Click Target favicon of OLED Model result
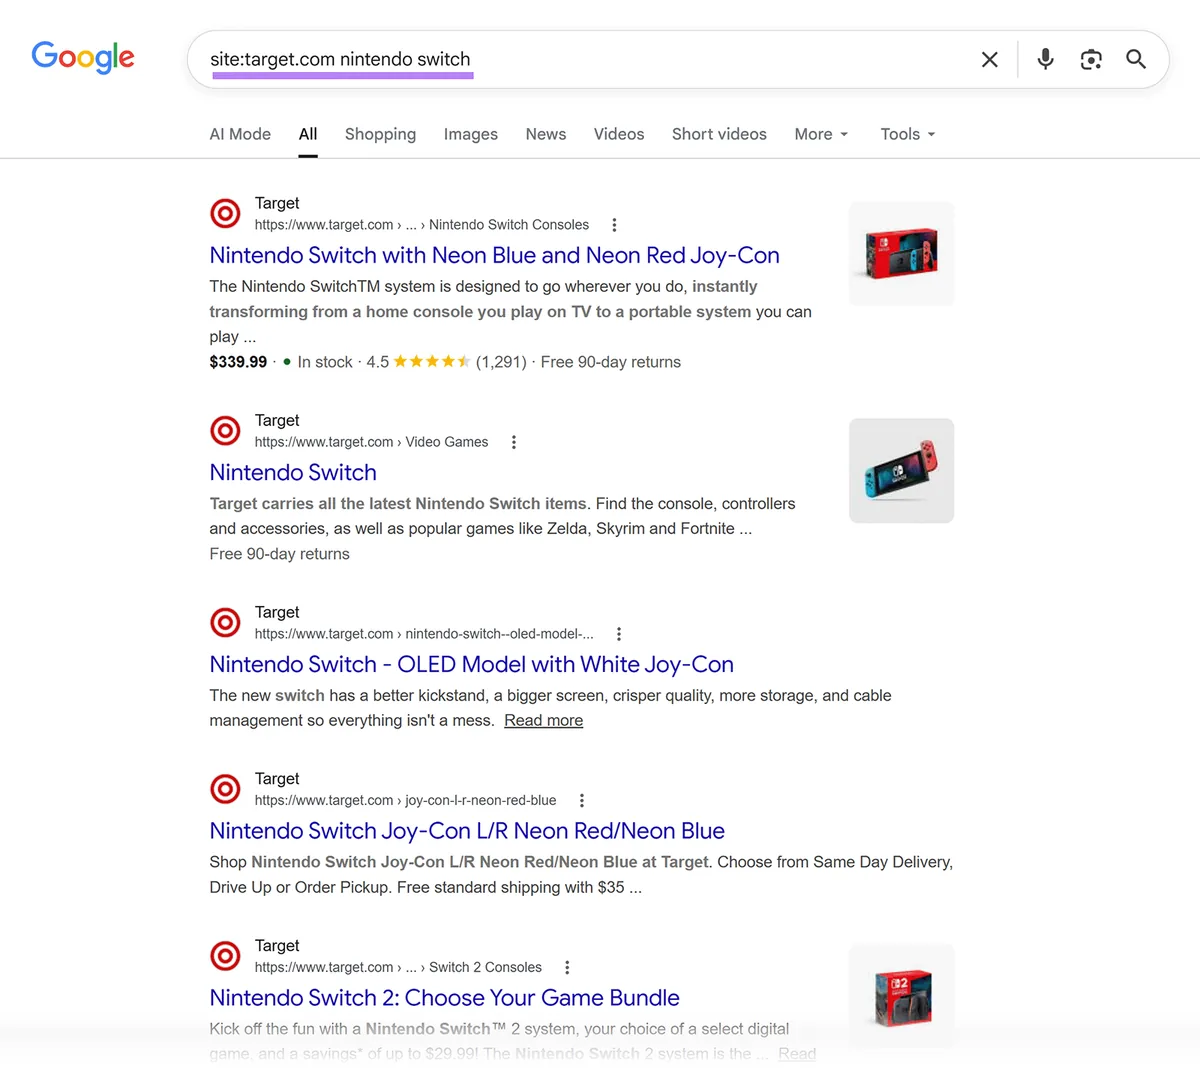 [225, 622]
